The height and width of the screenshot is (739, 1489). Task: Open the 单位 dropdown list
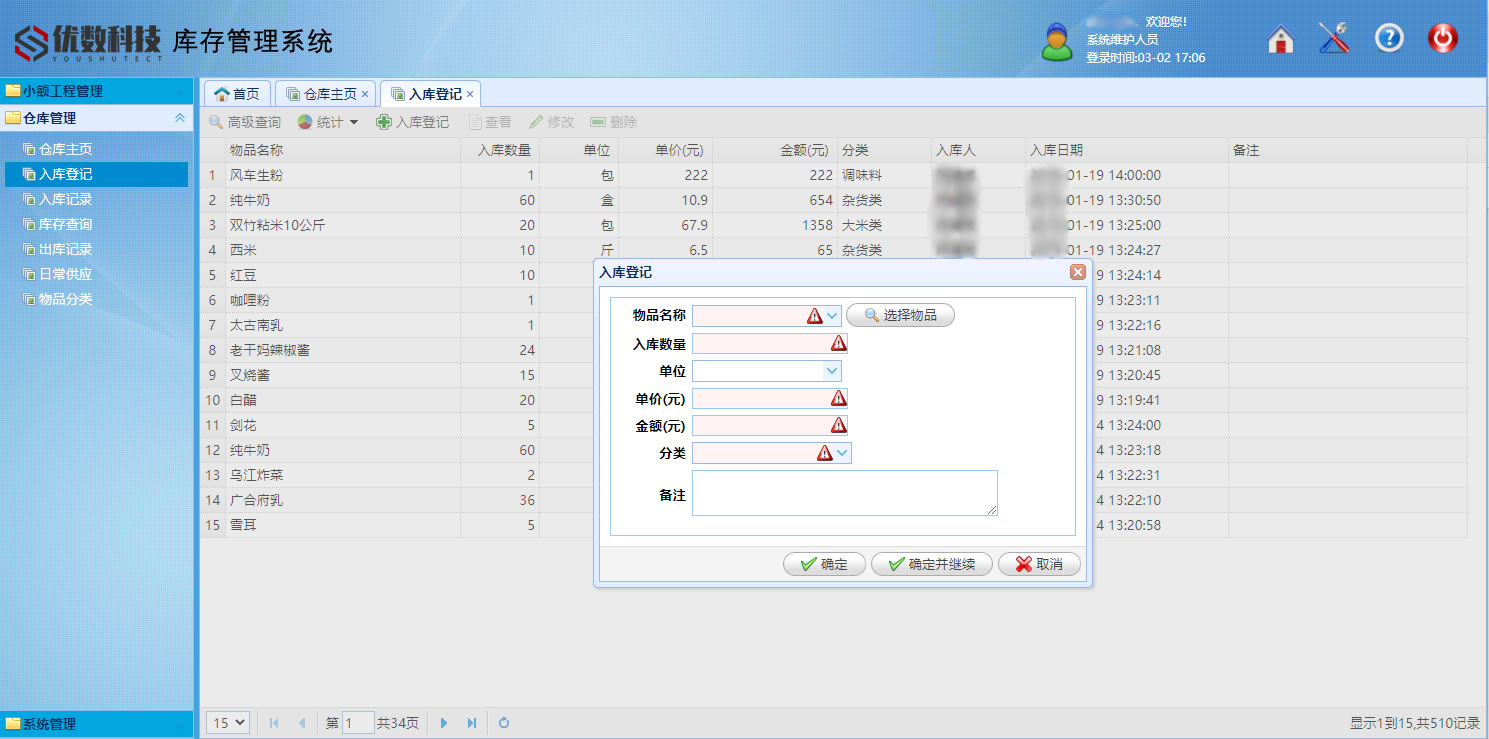click(832, 371)
